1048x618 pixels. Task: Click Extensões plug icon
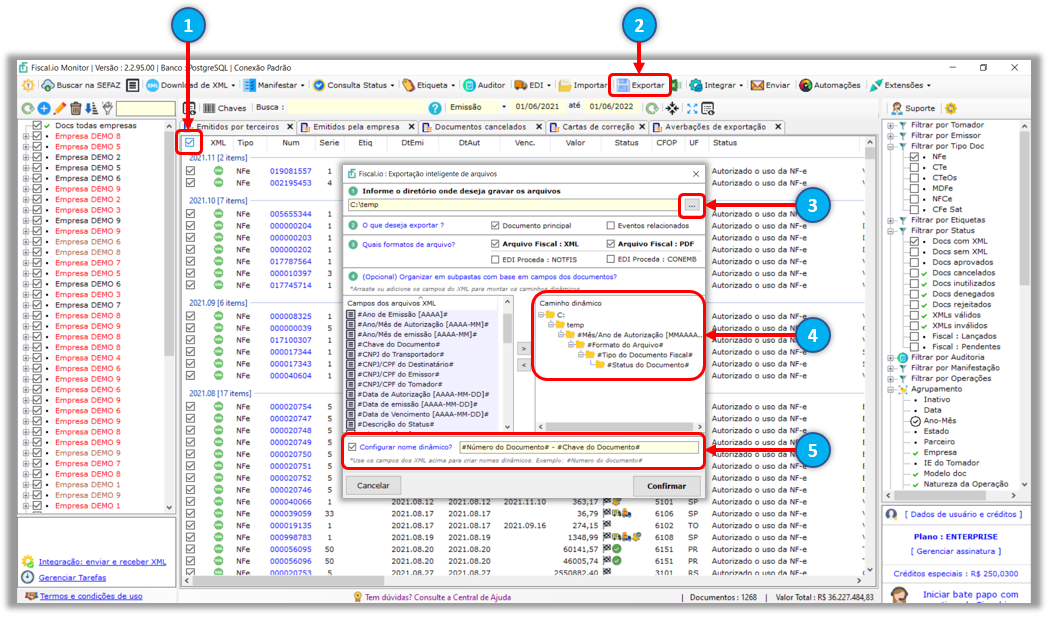pos(876,86)
